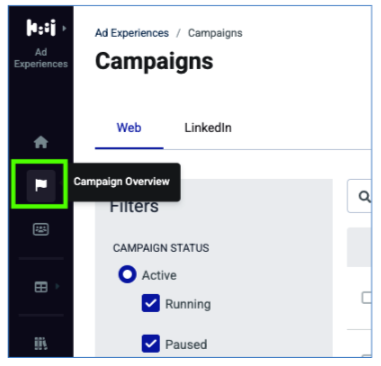Open the library books icon in the sidebar

click(41, 344)
